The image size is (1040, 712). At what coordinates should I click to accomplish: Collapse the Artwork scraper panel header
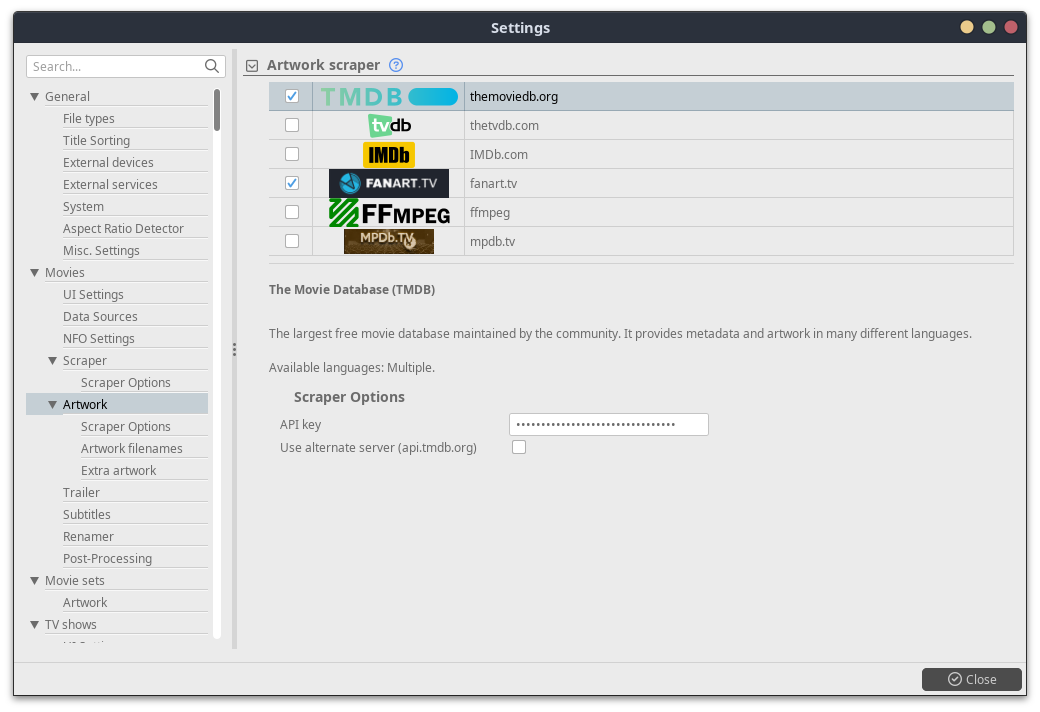[252, 66]
